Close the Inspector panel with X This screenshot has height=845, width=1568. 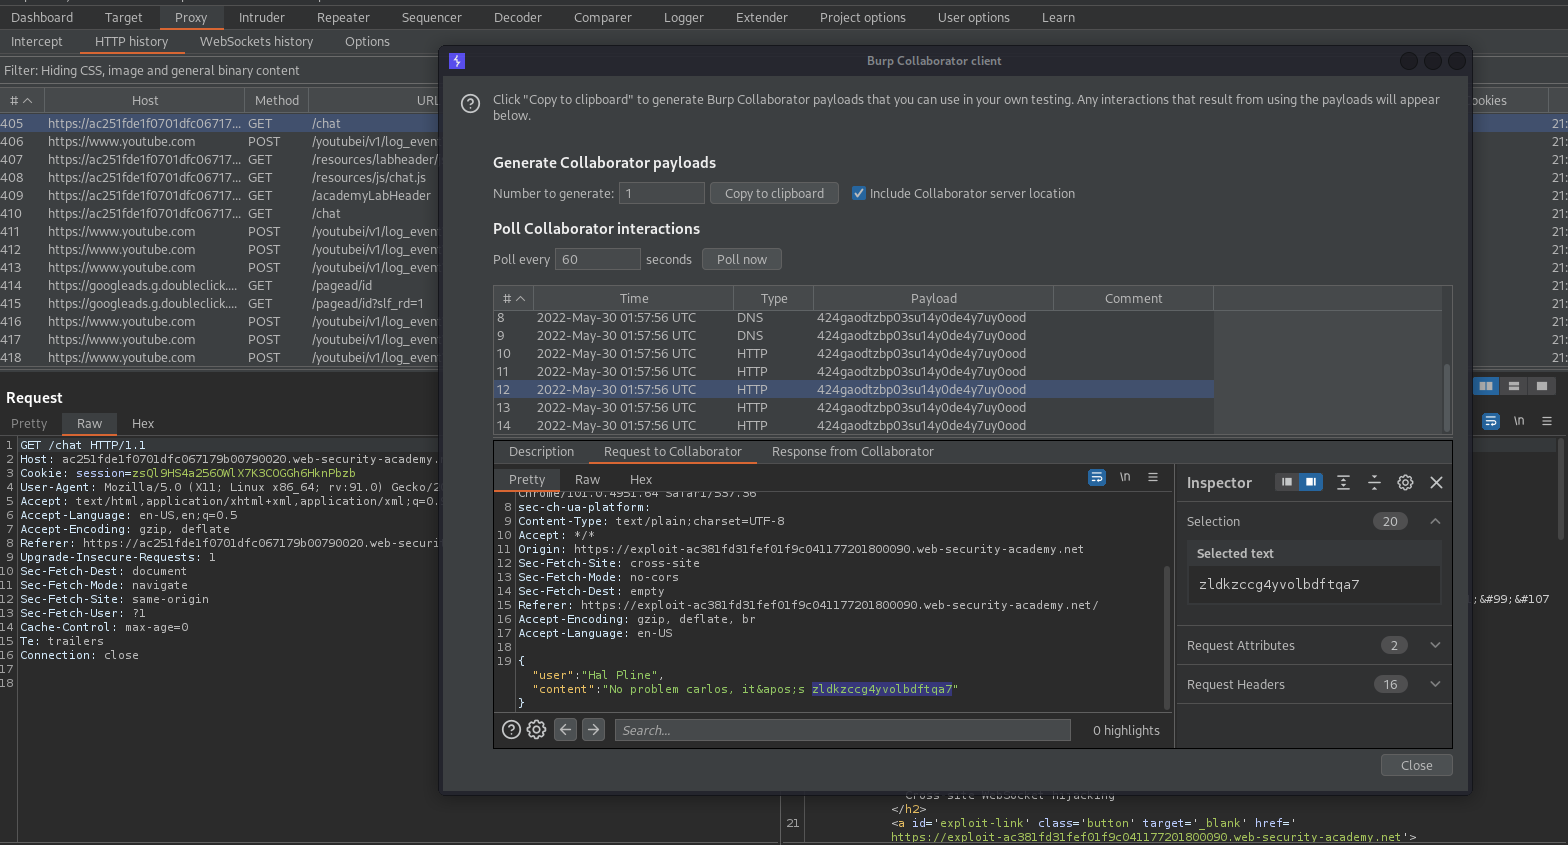[1436, 482]
